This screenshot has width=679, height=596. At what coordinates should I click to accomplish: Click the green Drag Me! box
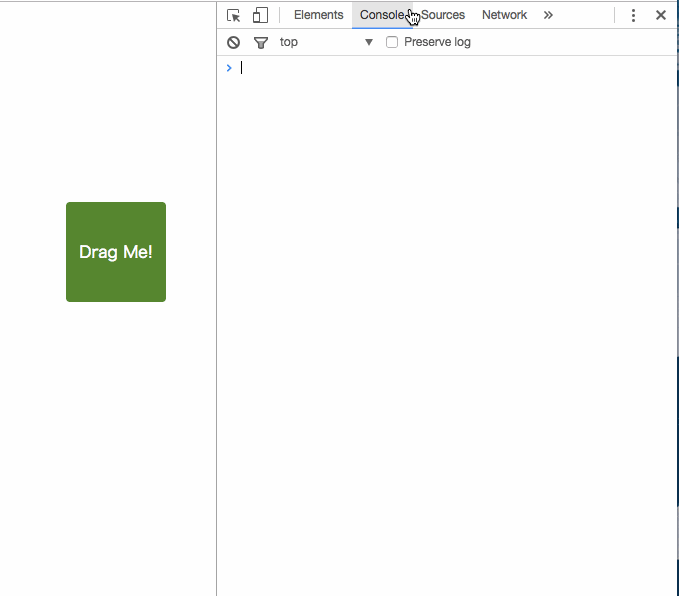point(116,252)
